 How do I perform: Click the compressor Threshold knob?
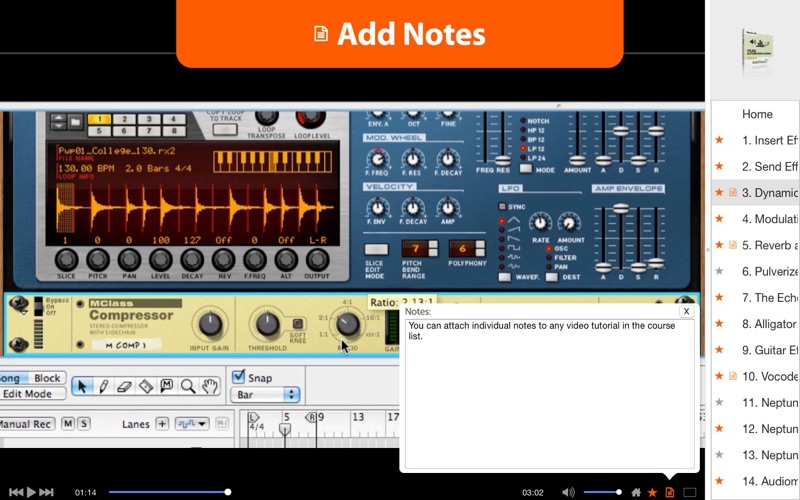(267, 324)
